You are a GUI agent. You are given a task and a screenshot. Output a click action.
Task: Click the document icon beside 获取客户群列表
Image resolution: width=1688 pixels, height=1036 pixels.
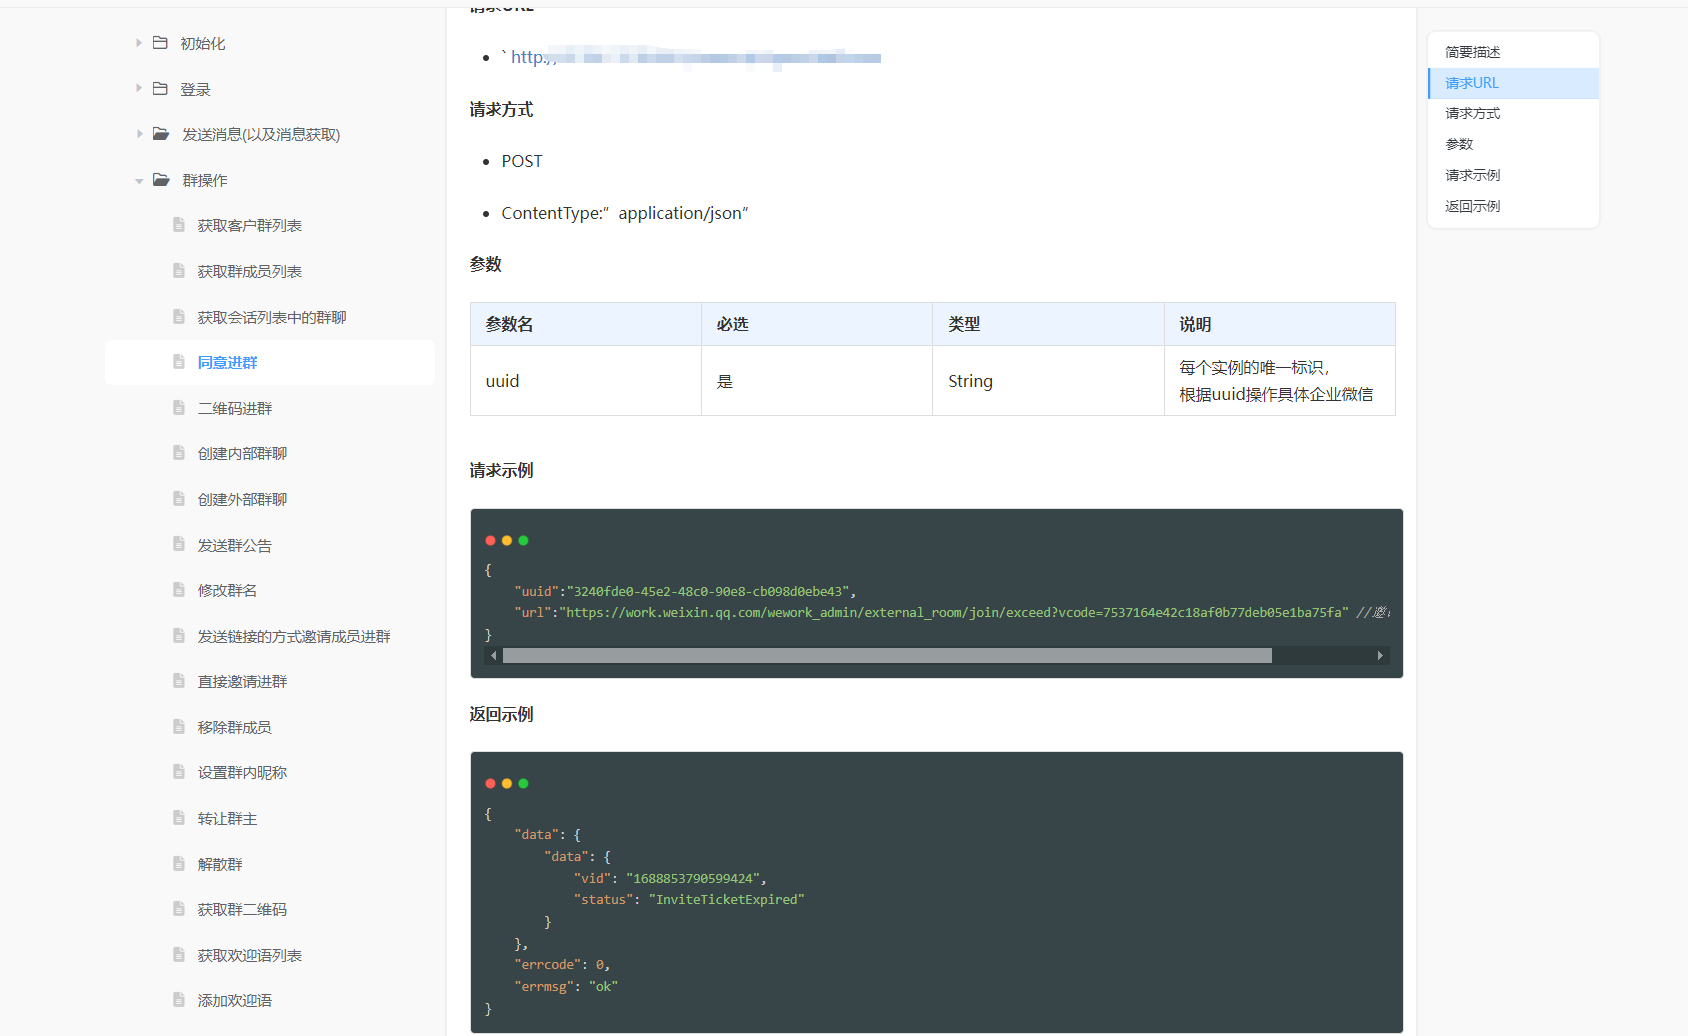click(179, 225)
